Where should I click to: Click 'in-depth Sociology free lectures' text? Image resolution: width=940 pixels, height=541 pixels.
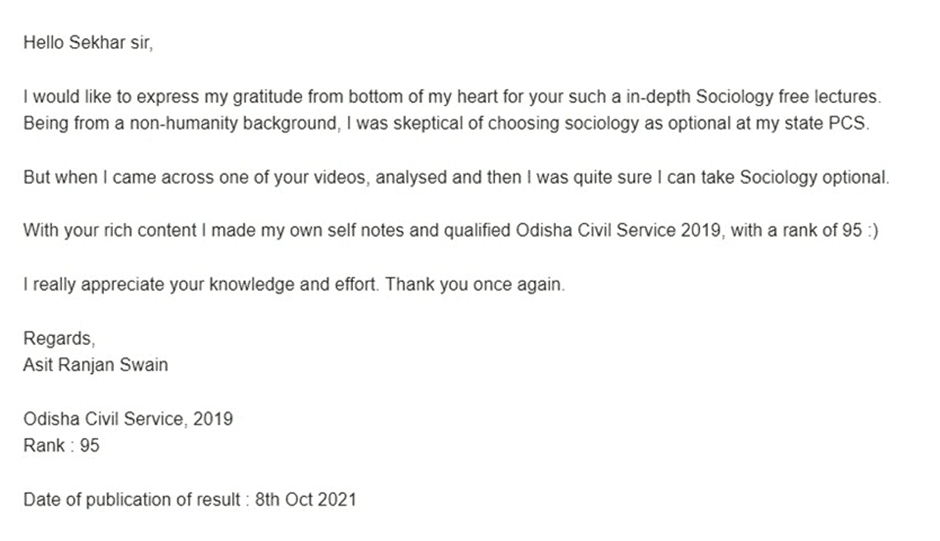753,97
